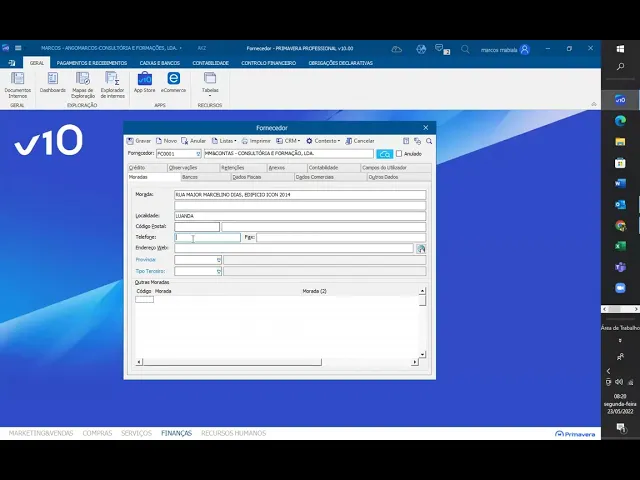640x480 pixels.
Task: Open Campos do Utilizador tab
Action: [396, 168]
